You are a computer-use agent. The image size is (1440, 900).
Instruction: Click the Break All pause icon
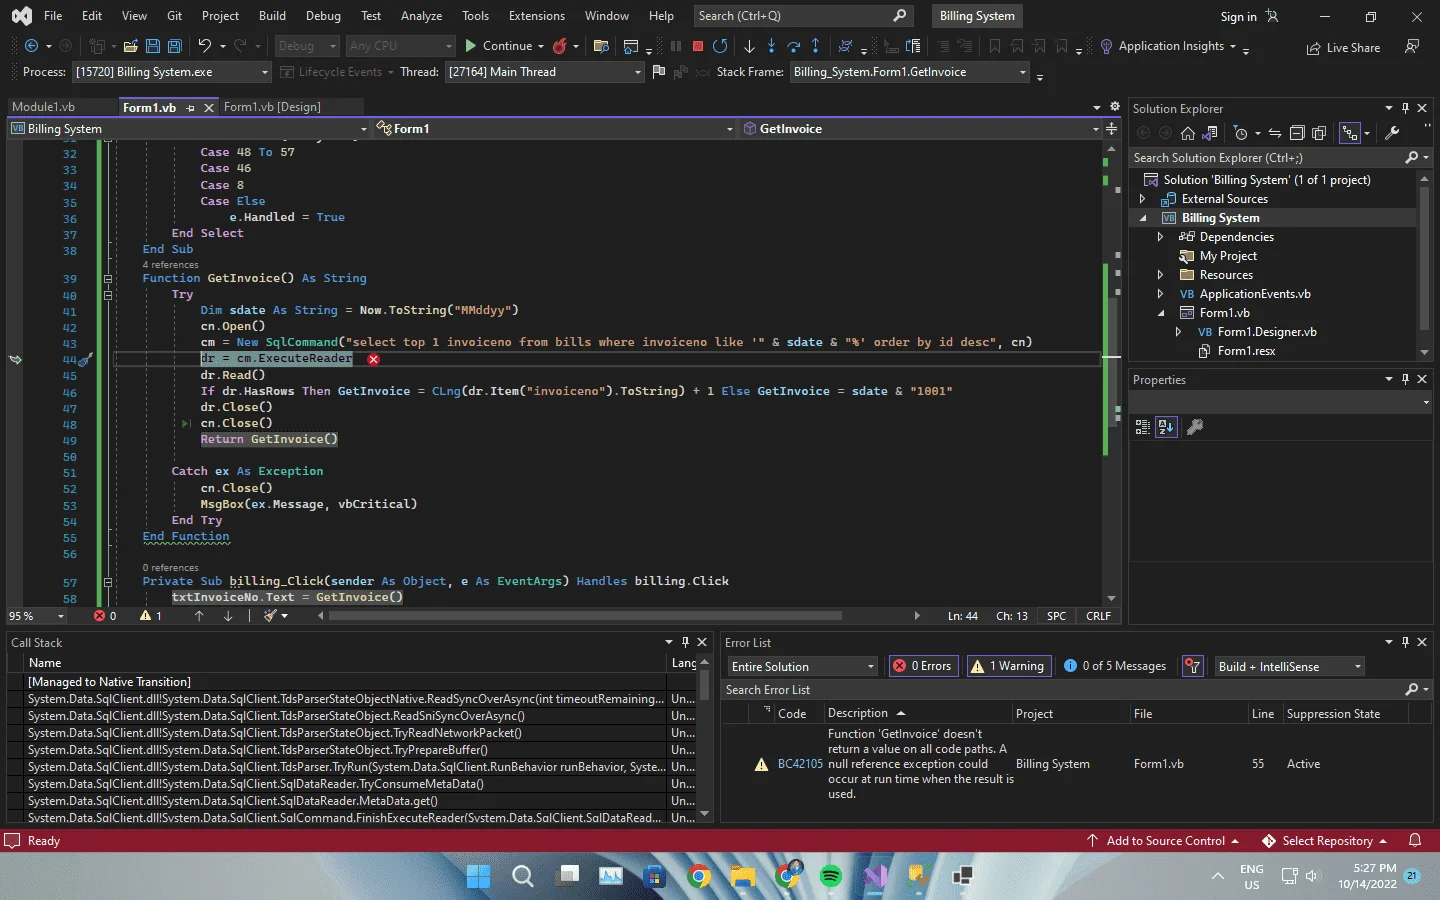[x=676, y=46]
